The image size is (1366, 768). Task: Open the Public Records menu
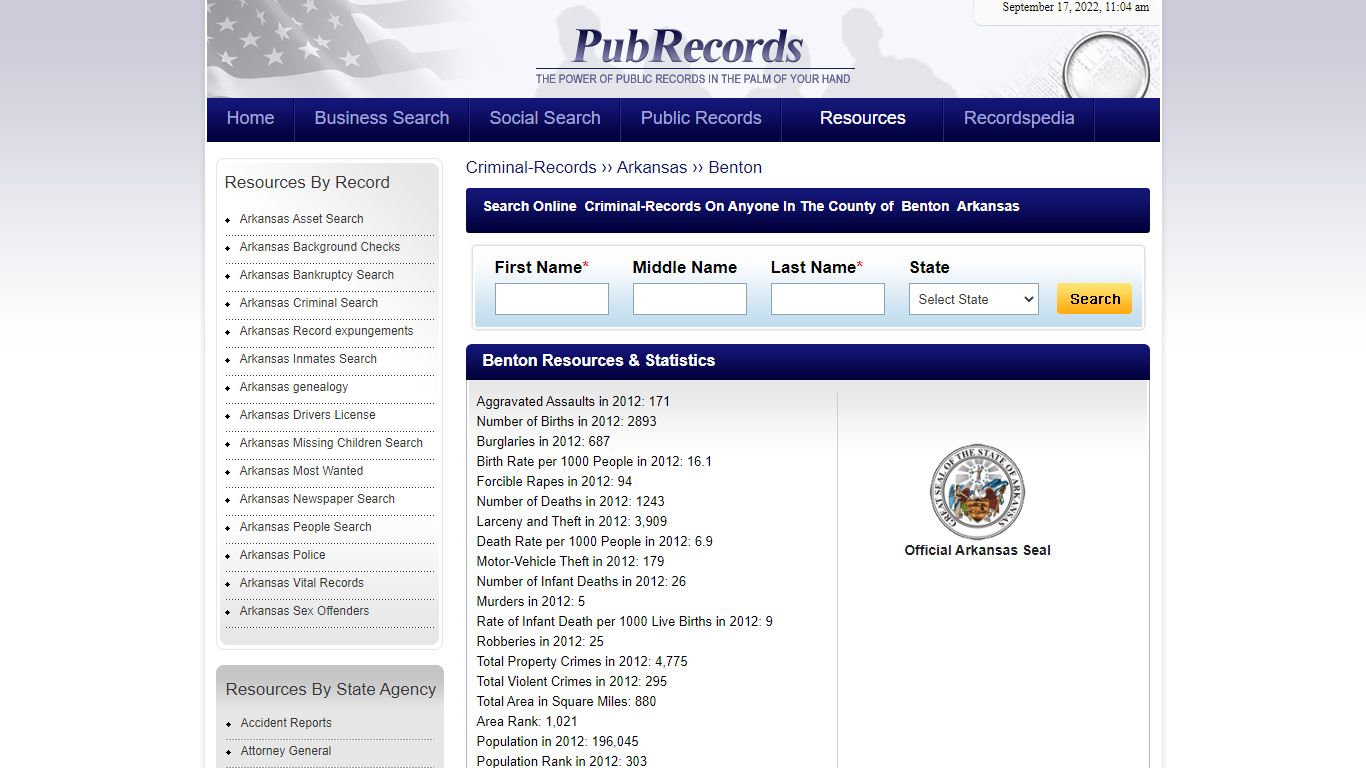tap(701, 118)
